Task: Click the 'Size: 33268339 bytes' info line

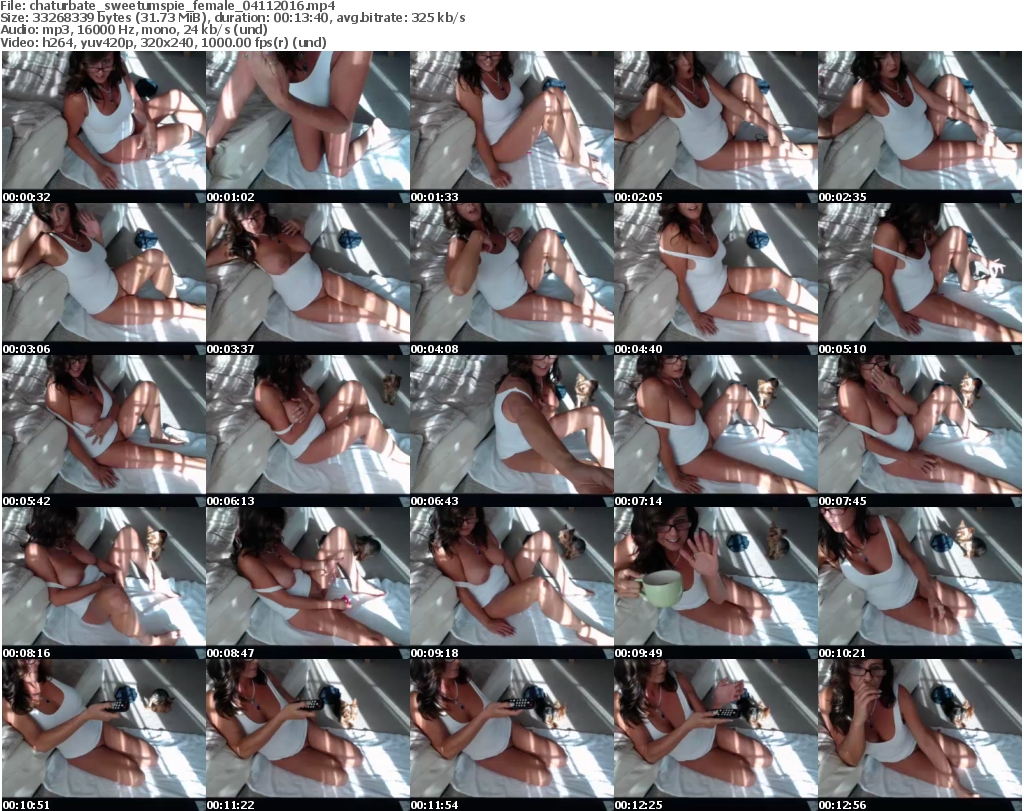Action: [x=233, y=18]
